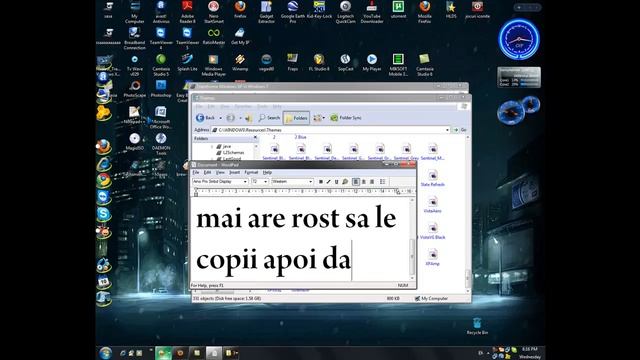Viewport: 640px width, 360px height.
Task: Click the Search button in Explorer toolbar
Action: [269, 118]
